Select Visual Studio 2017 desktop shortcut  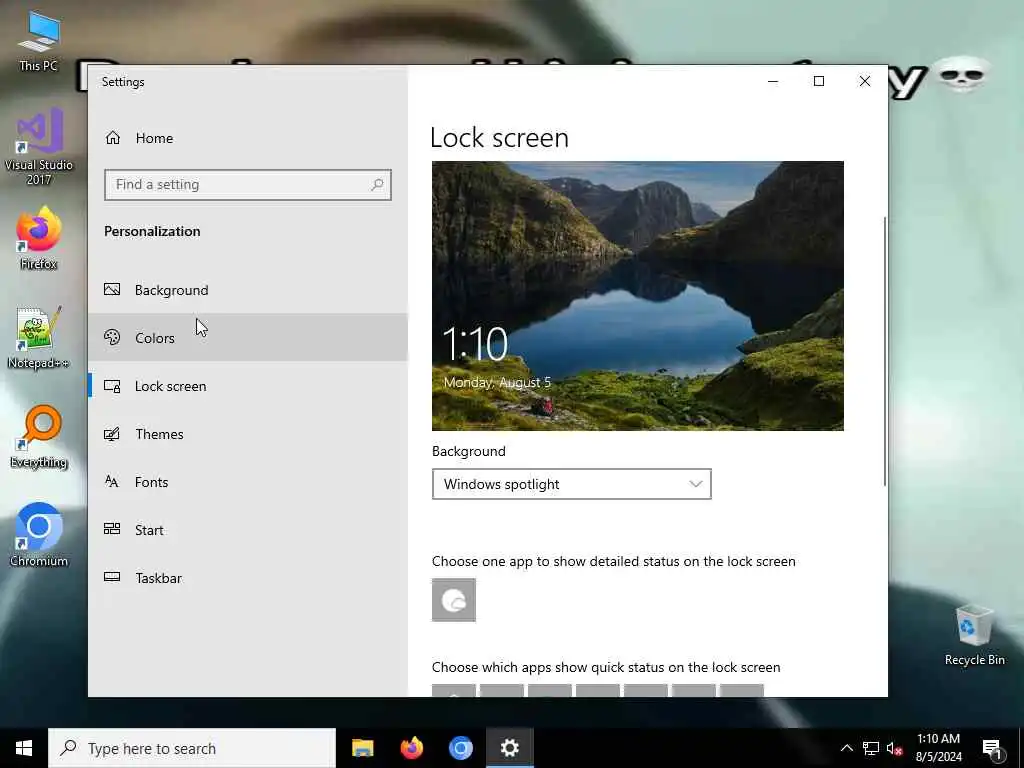click(x=39, y=147)
